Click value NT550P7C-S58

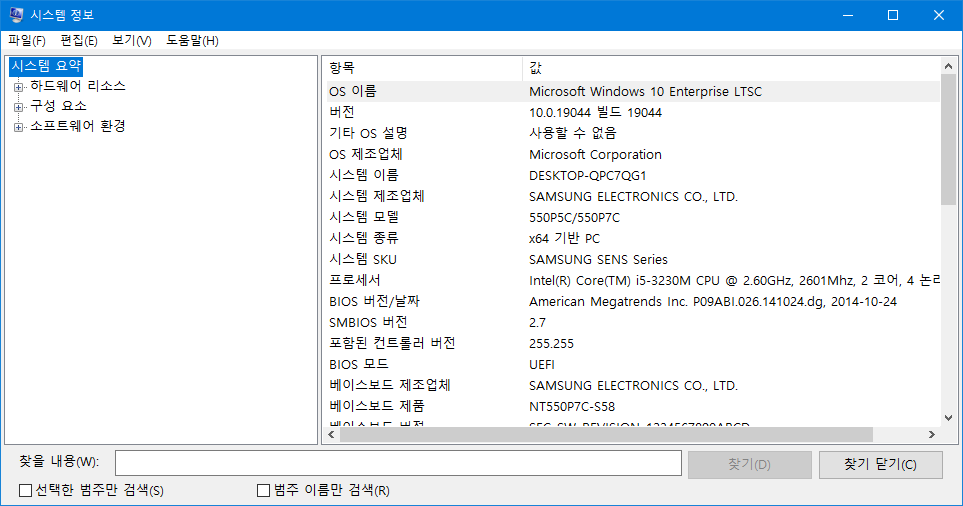572,406
